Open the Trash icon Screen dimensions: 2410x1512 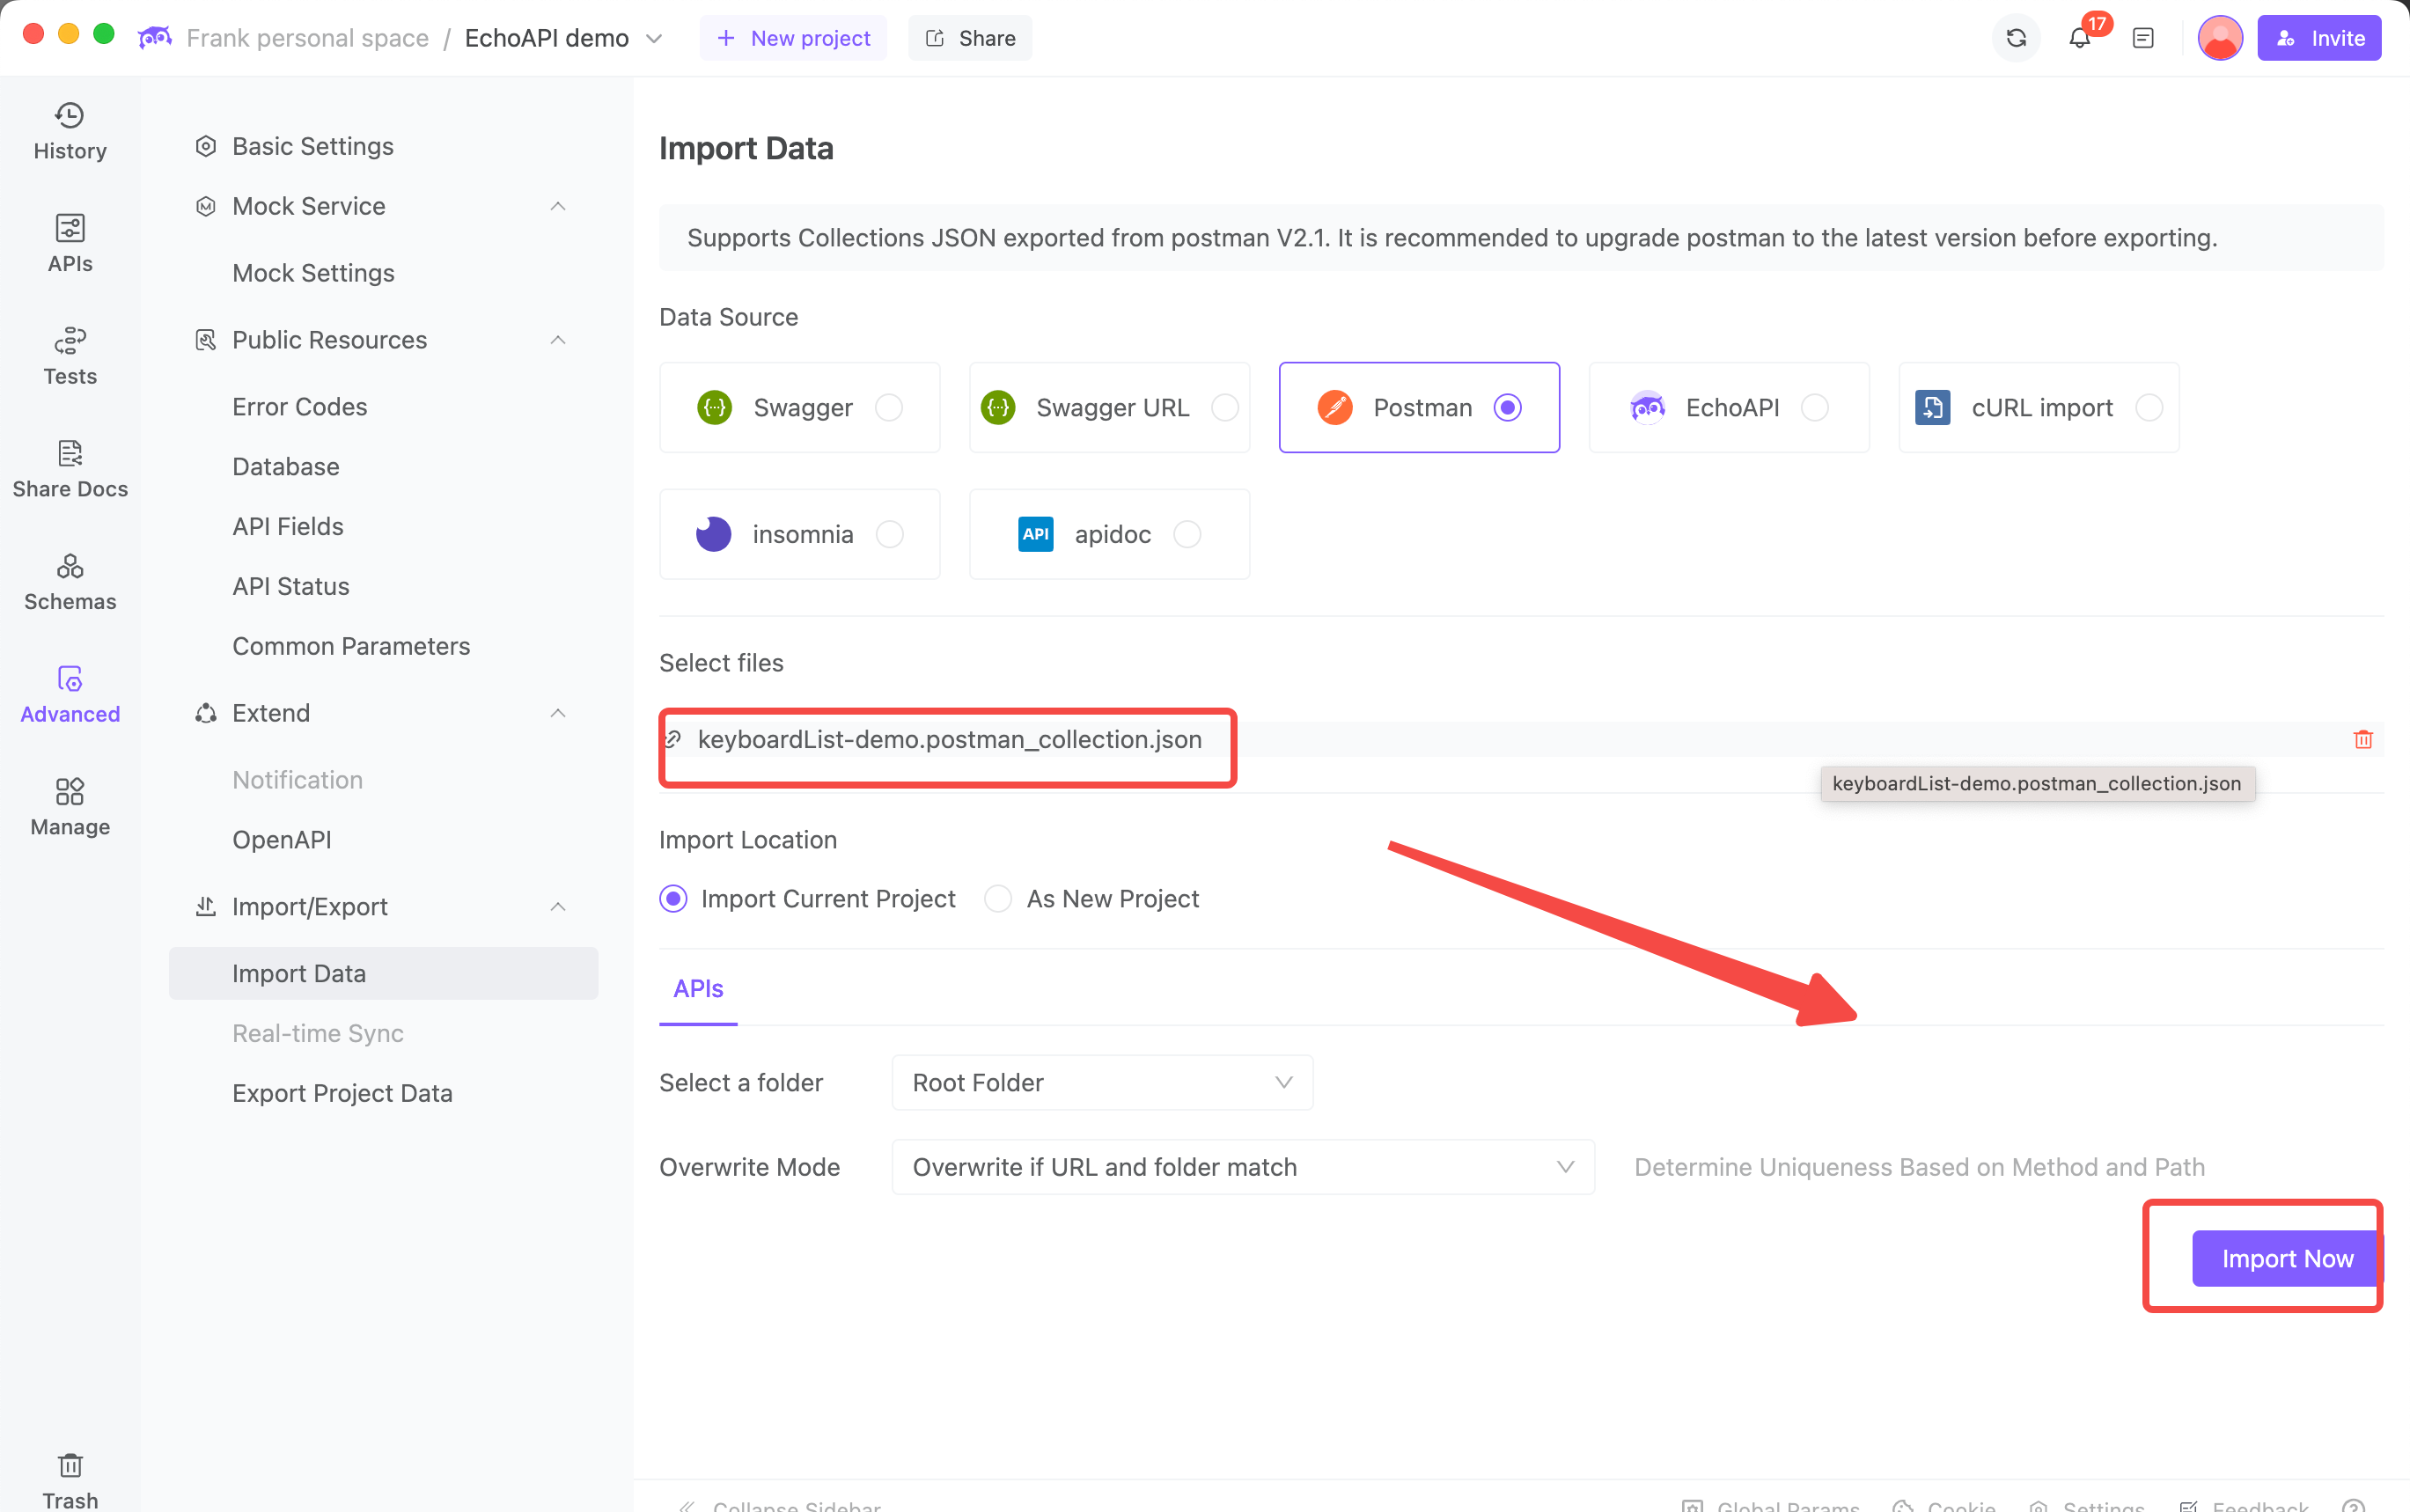(69, 1465)
